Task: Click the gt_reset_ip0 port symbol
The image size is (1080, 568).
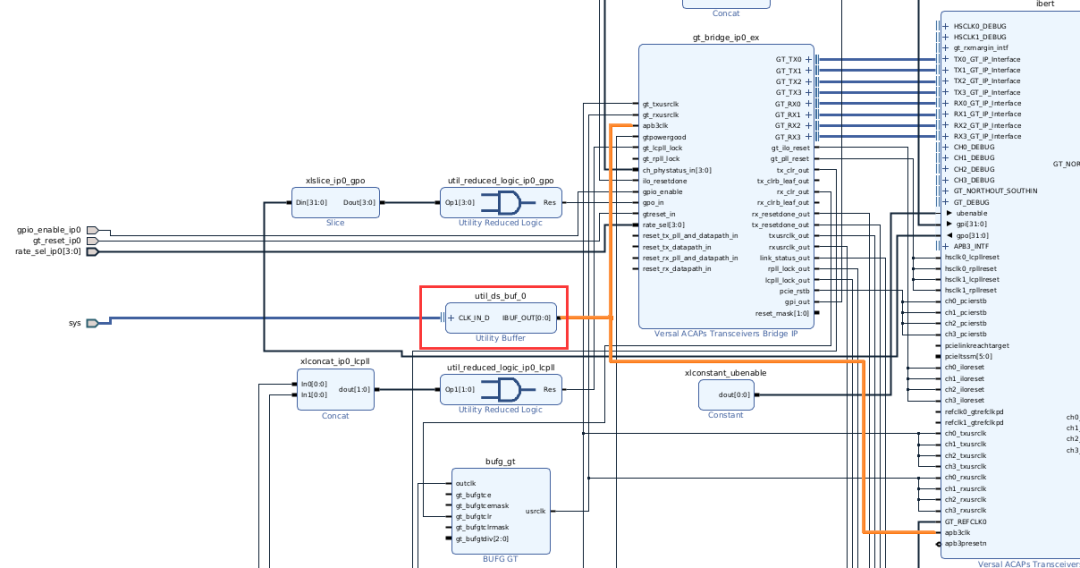Action: click(92, 241)
